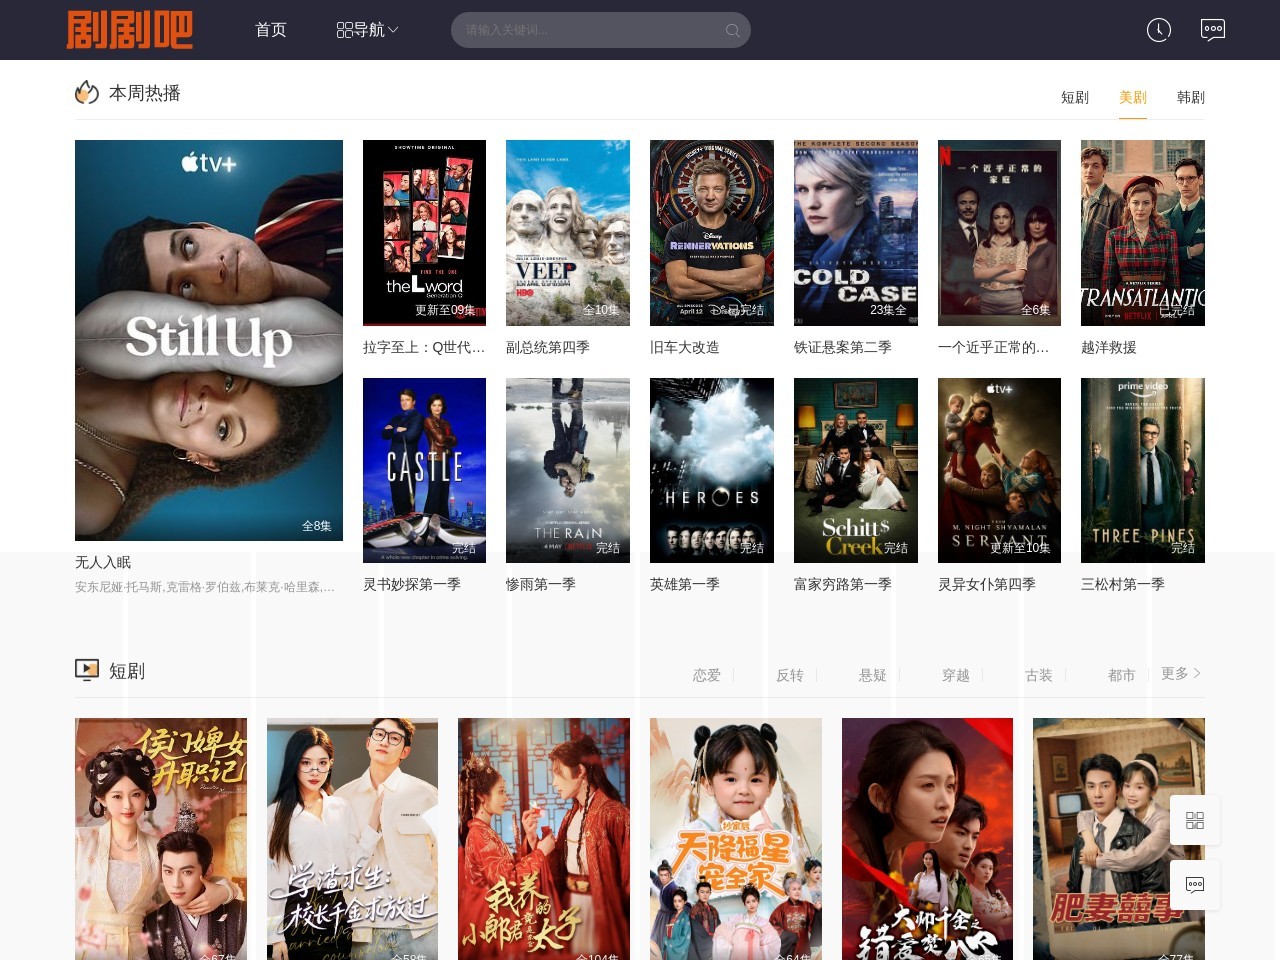
Task: Click the search magnifier icon
Action: (x=732, y=31)
